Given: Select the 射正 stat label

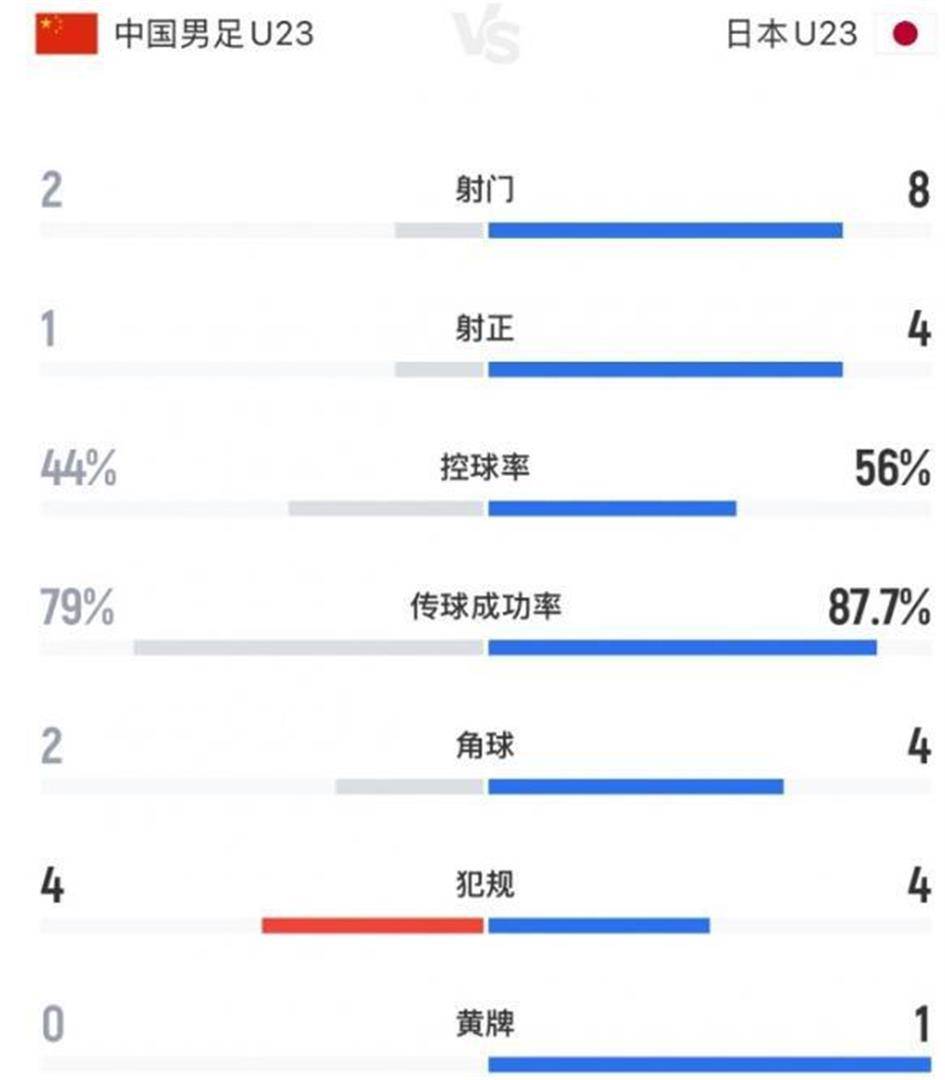Looking at the screenshot, I should pyautogui.click(x=485, y=328).
